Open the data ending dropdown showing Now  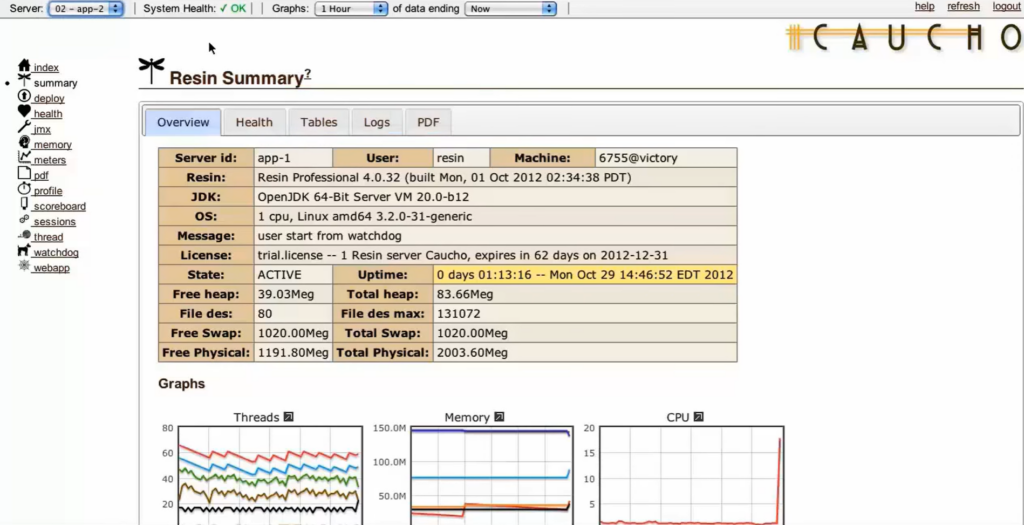click(510, 8)
